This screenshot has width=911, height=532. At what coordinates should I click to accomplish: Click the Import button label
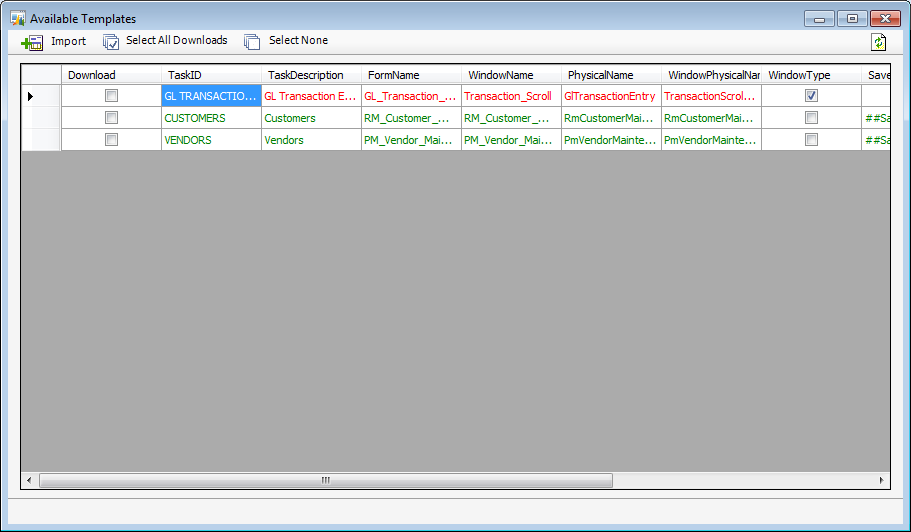[69, 41]
